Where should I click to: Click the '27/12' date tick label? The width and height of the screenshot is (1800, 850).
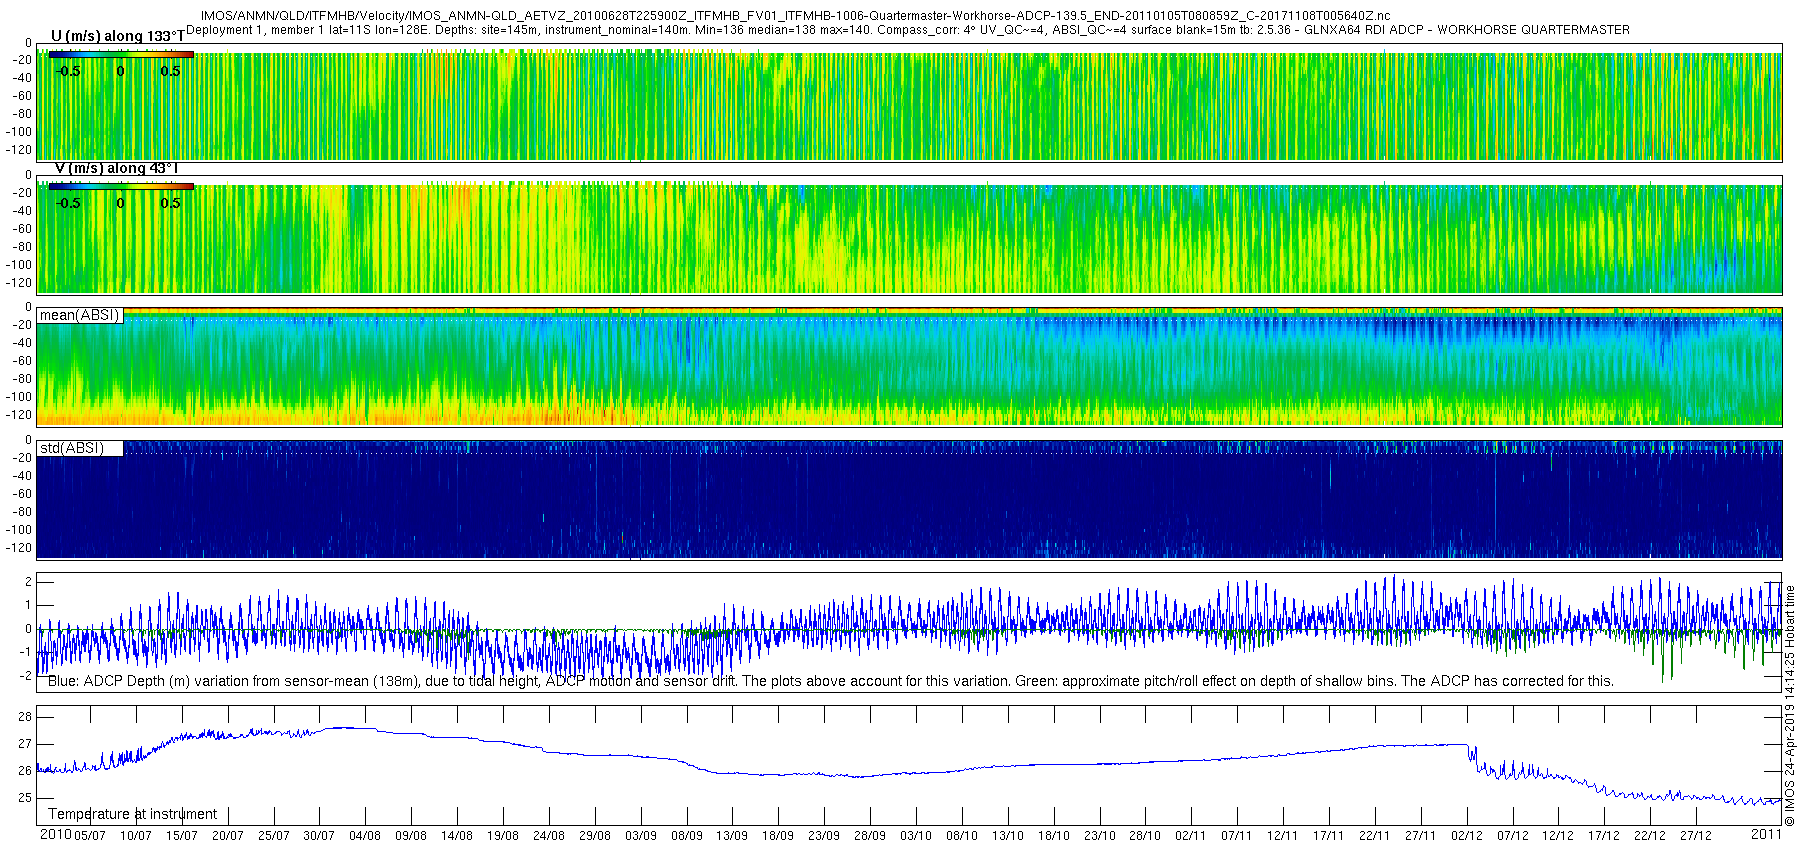pyautogui.click(x=1696, y=836)
